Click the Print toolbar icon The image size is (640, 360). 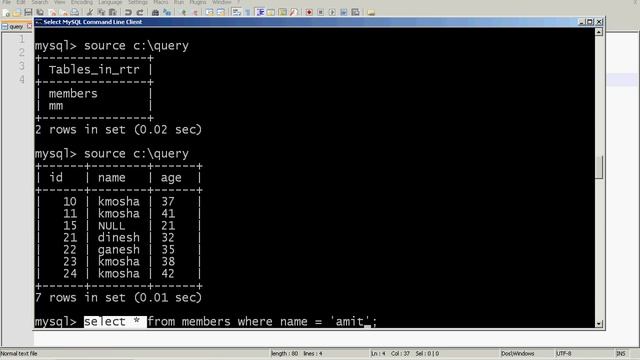pyautogui.click(x=75, y=12)
